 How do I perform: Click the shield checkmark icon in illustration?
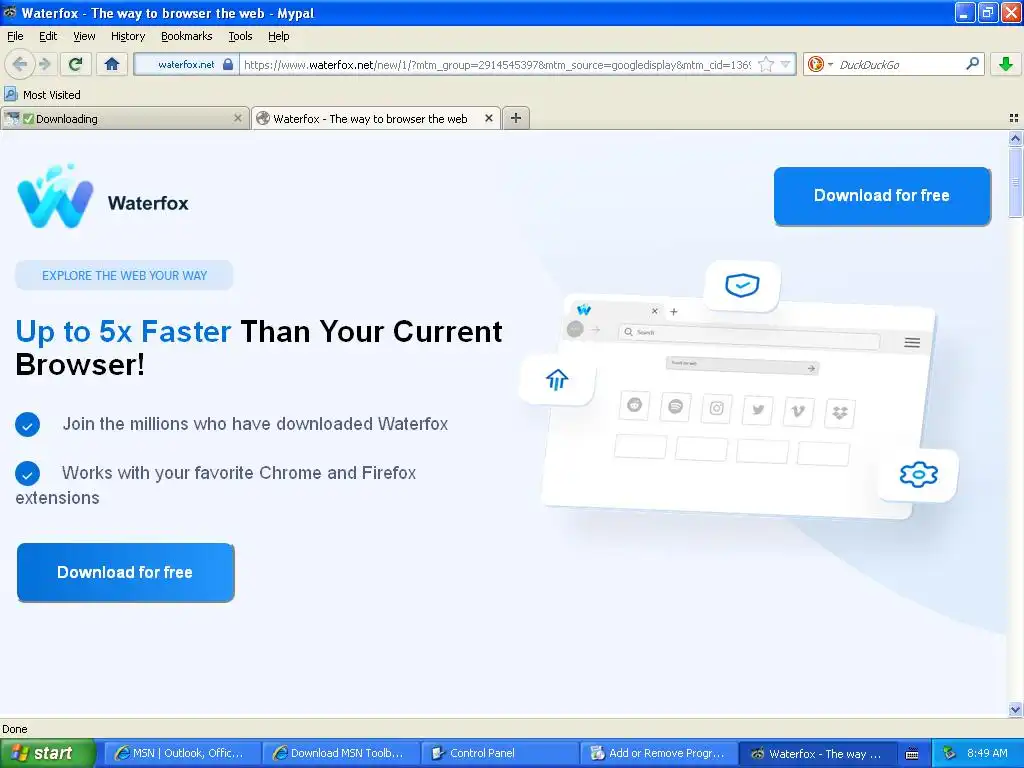click(743, 285)
